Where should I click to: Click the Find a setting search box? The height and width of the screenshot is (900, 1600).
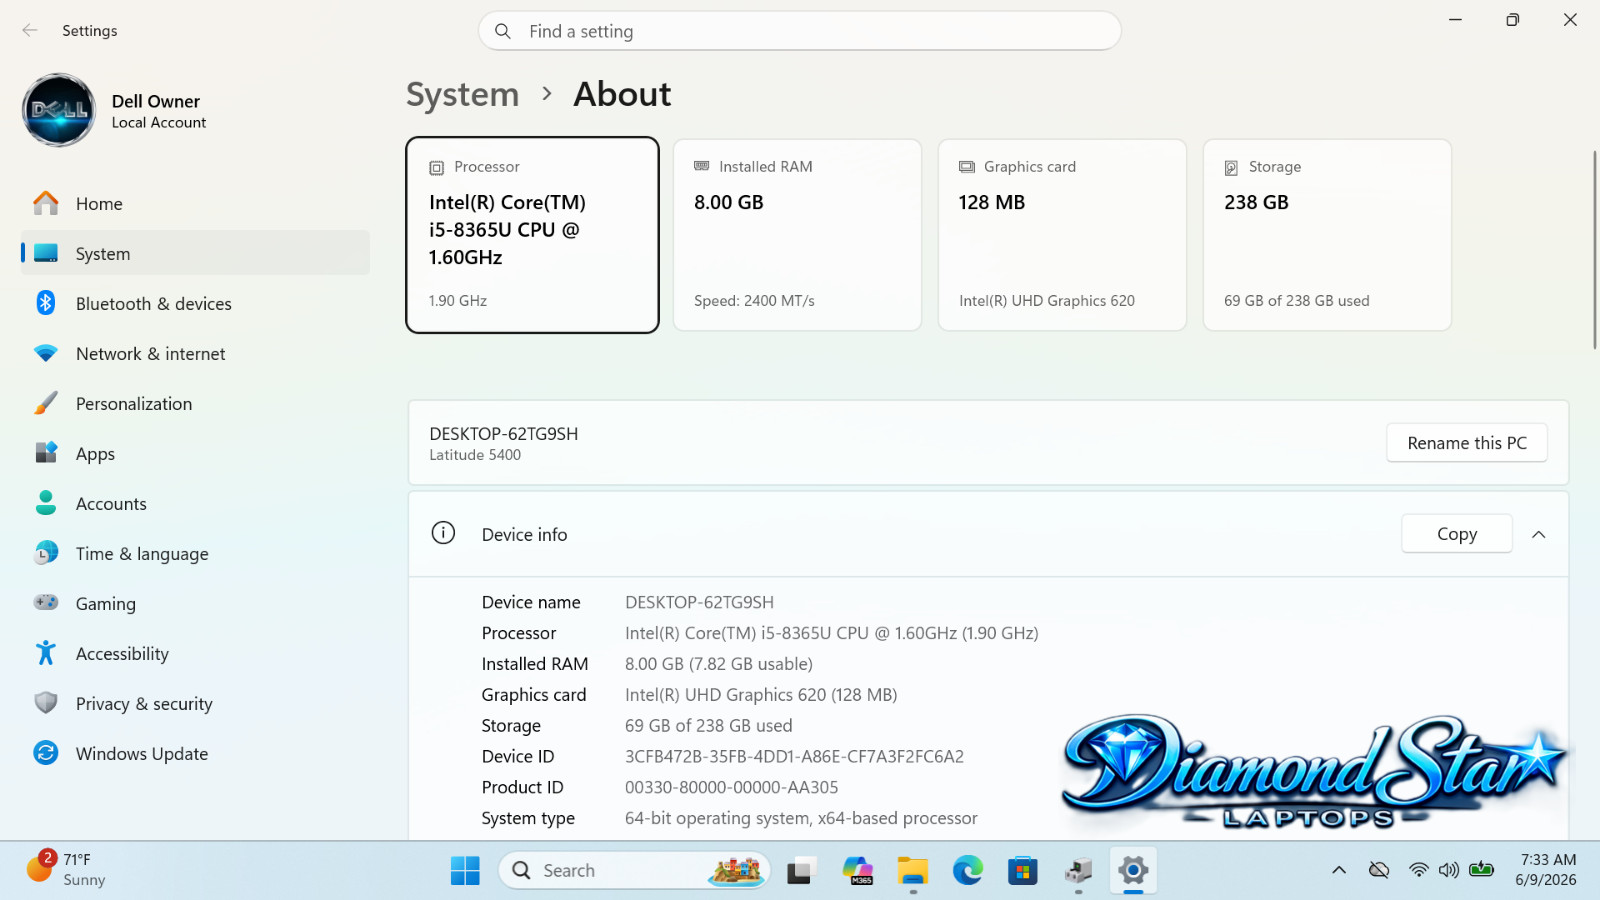(x=799, y=31)
